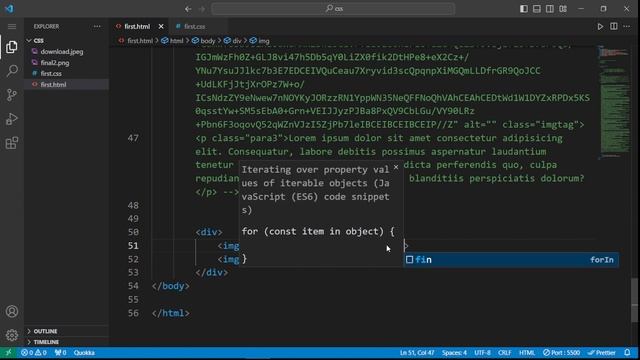Change language mode via HTML

(527, 353)
